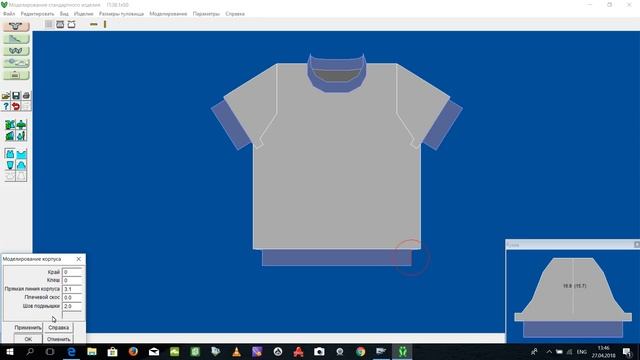Choose the cyan neckline piece icon
640x360 pixels.
21,154
